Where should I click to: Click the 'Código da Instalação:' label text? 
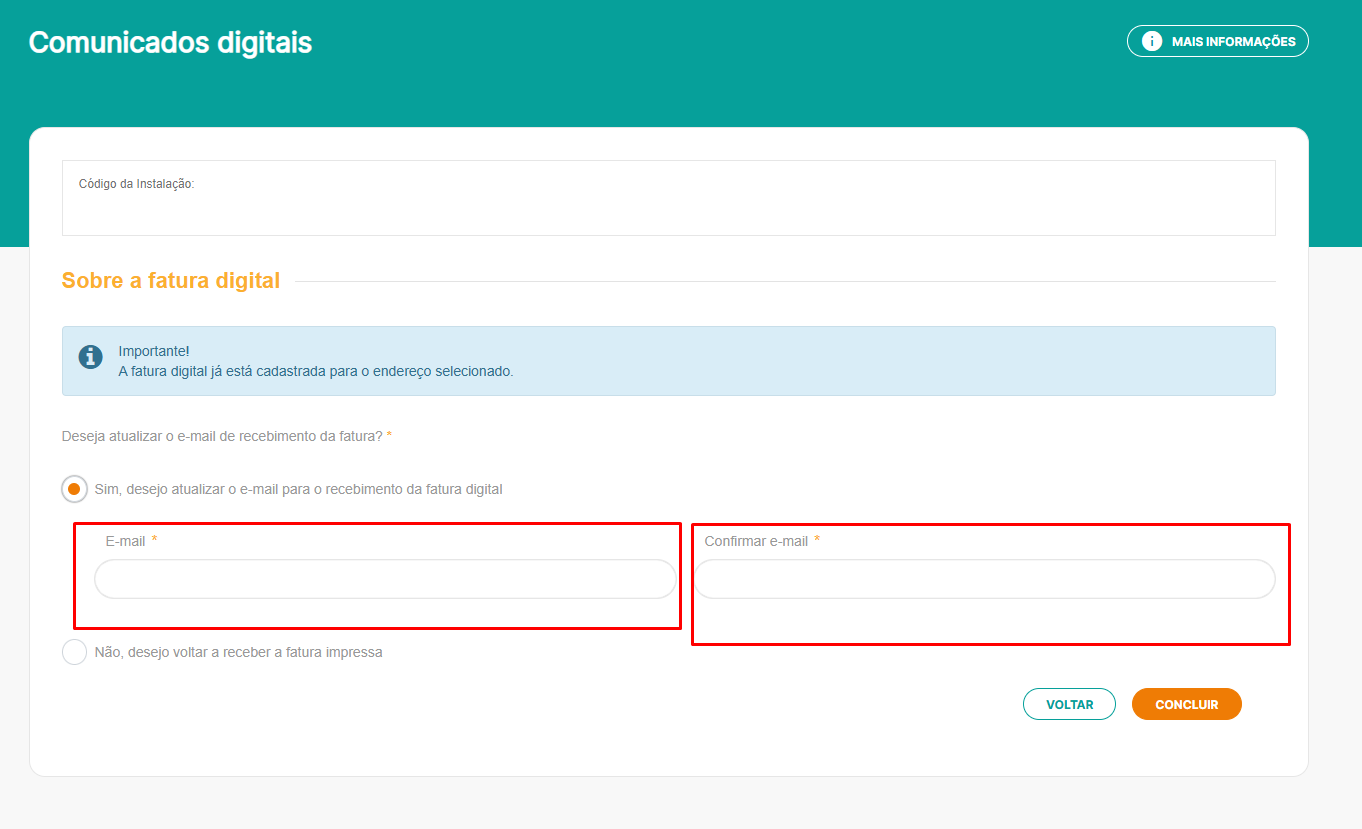(x=136, y=184)
